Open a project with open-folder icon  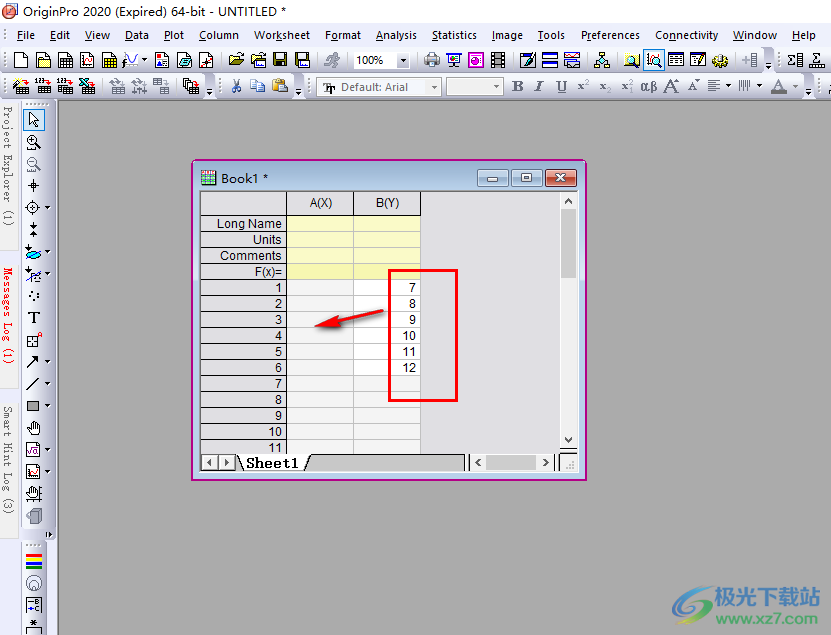coord(236,60)
